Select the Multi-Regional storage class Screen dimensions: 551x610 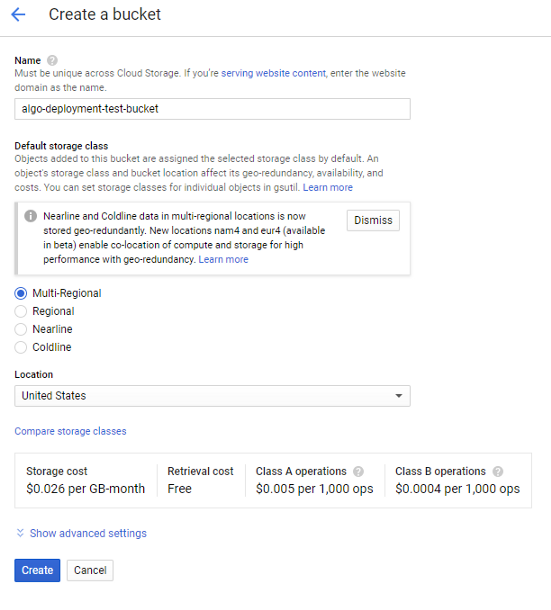tap(21, 293)
